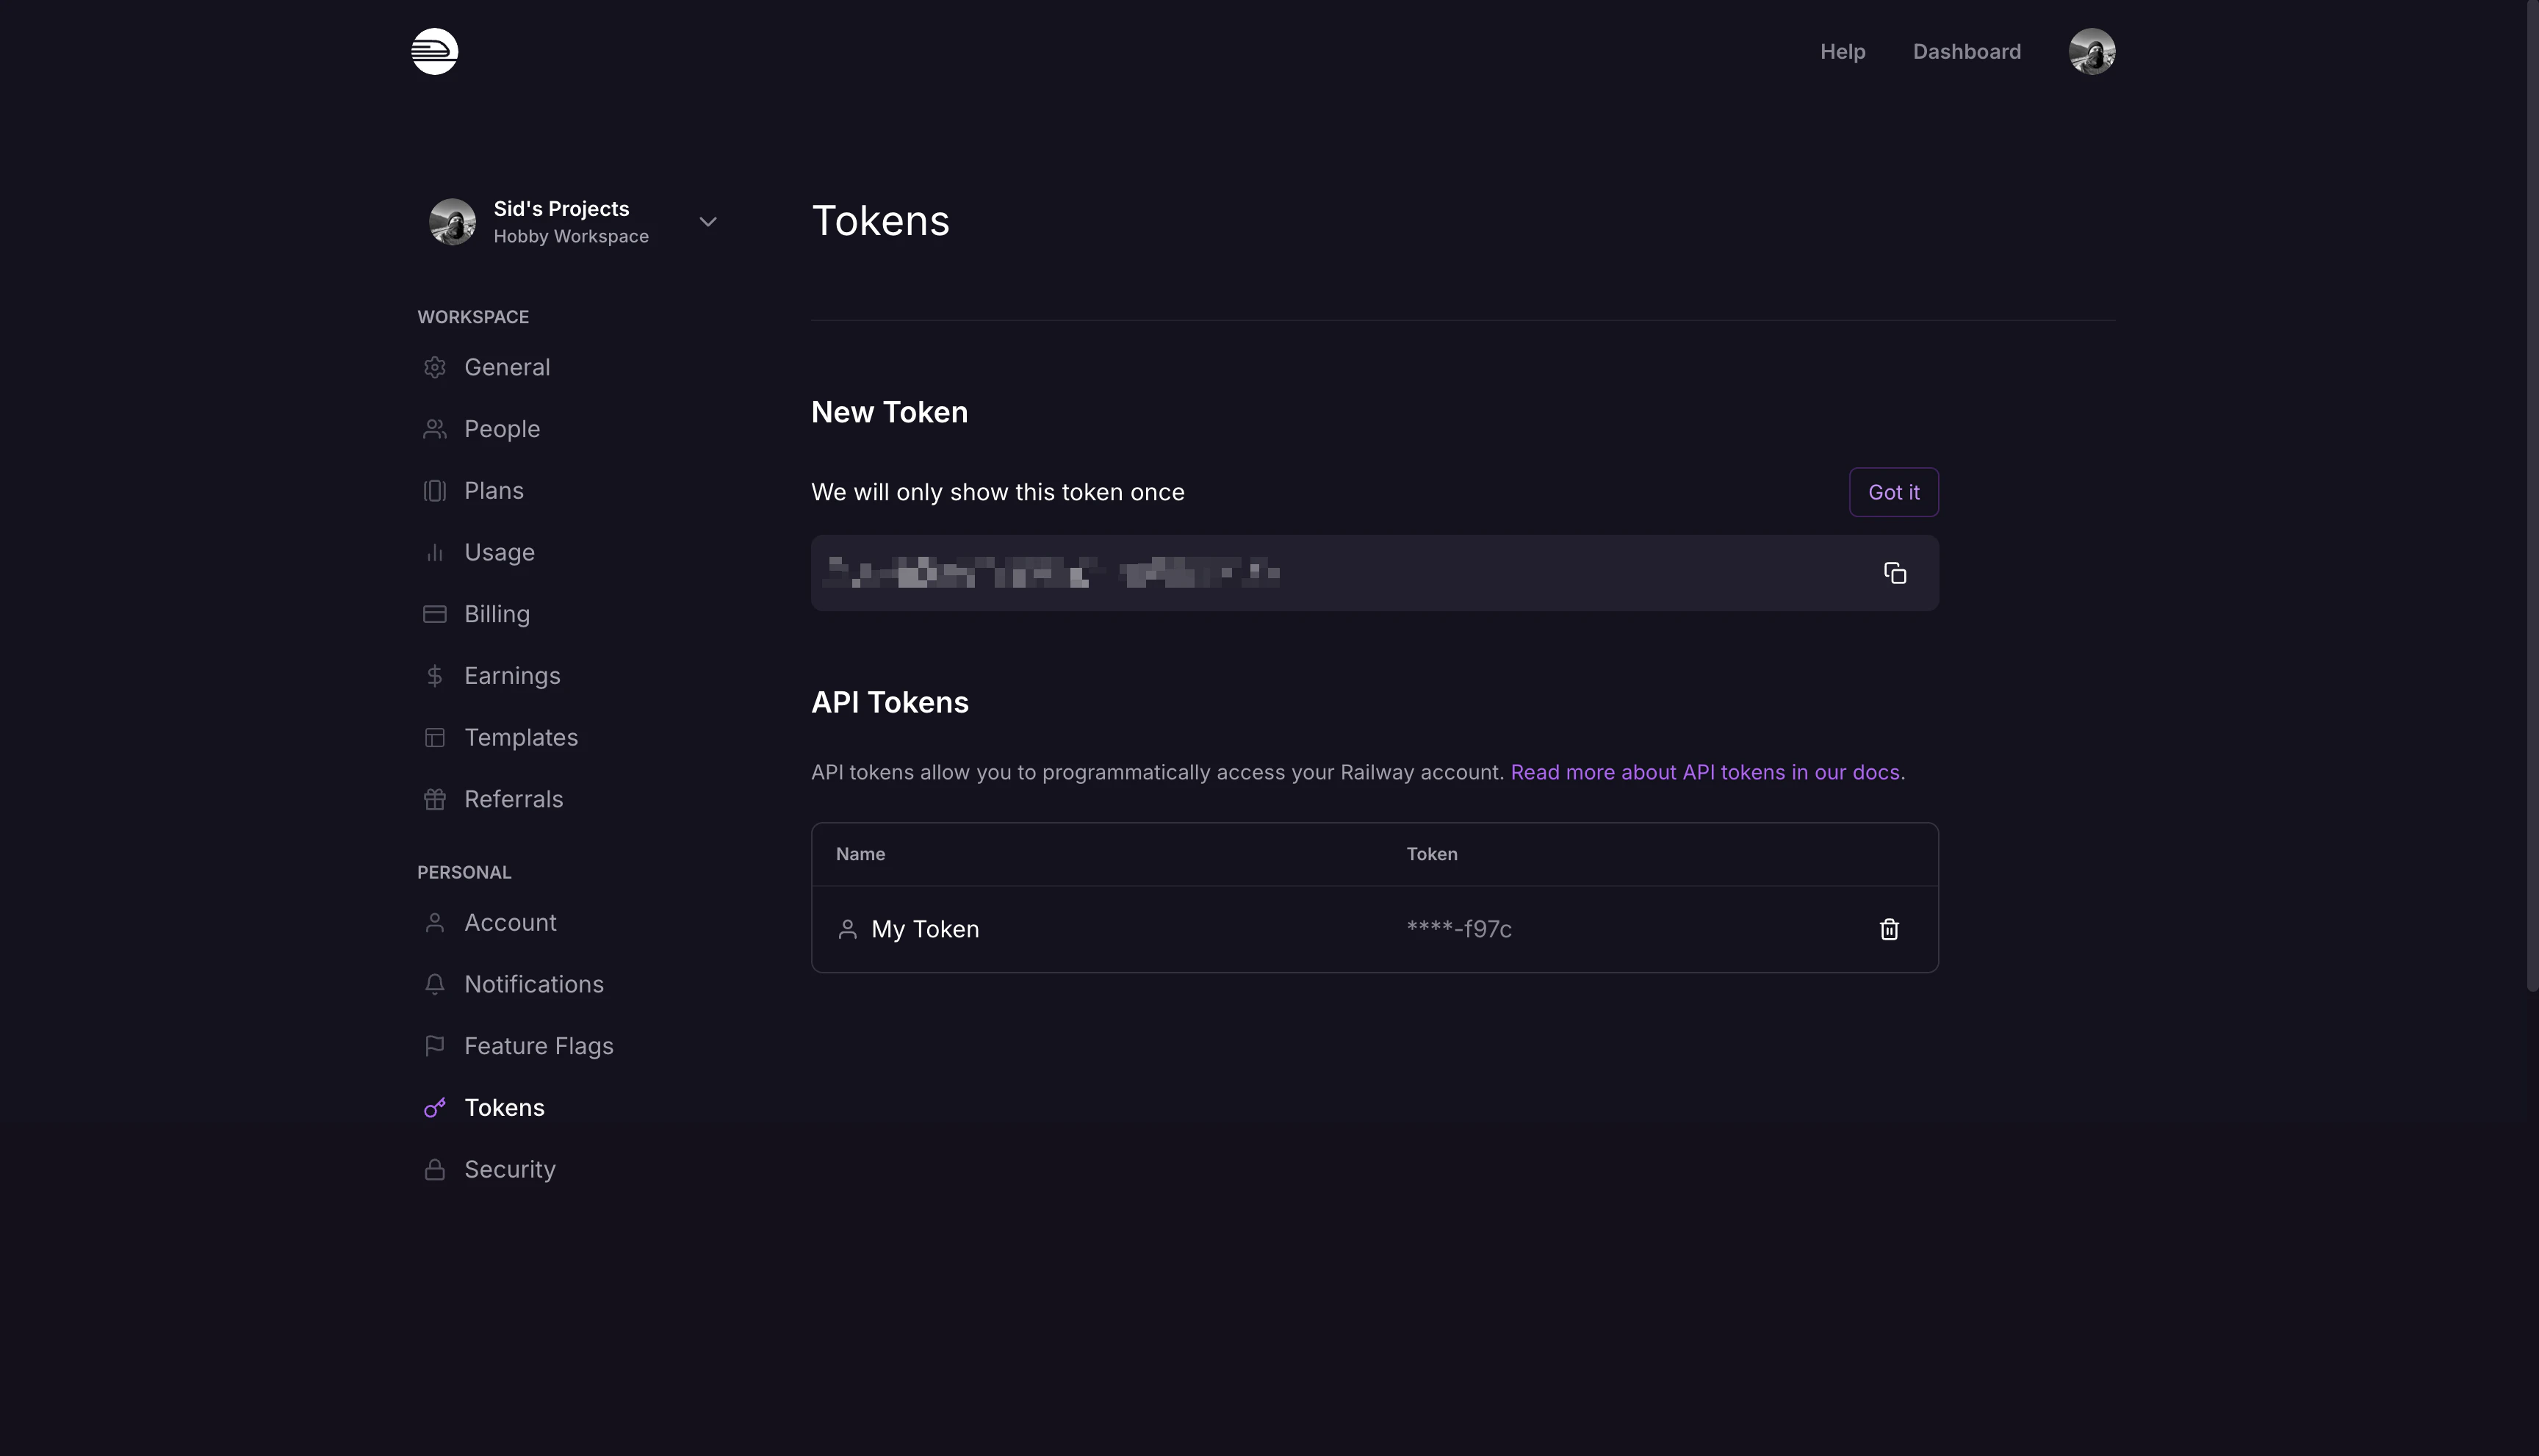This screenshot has width=2539, height=1456.
Task: Click Sid's Projects workspace avatar
Action: [452, 221]
